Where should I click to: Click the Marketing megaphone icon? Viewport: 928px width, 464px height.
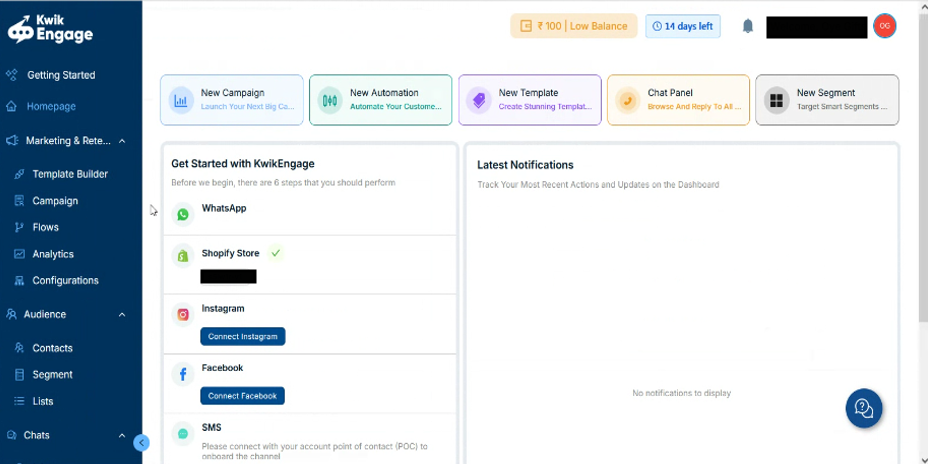tap(11, 141)
